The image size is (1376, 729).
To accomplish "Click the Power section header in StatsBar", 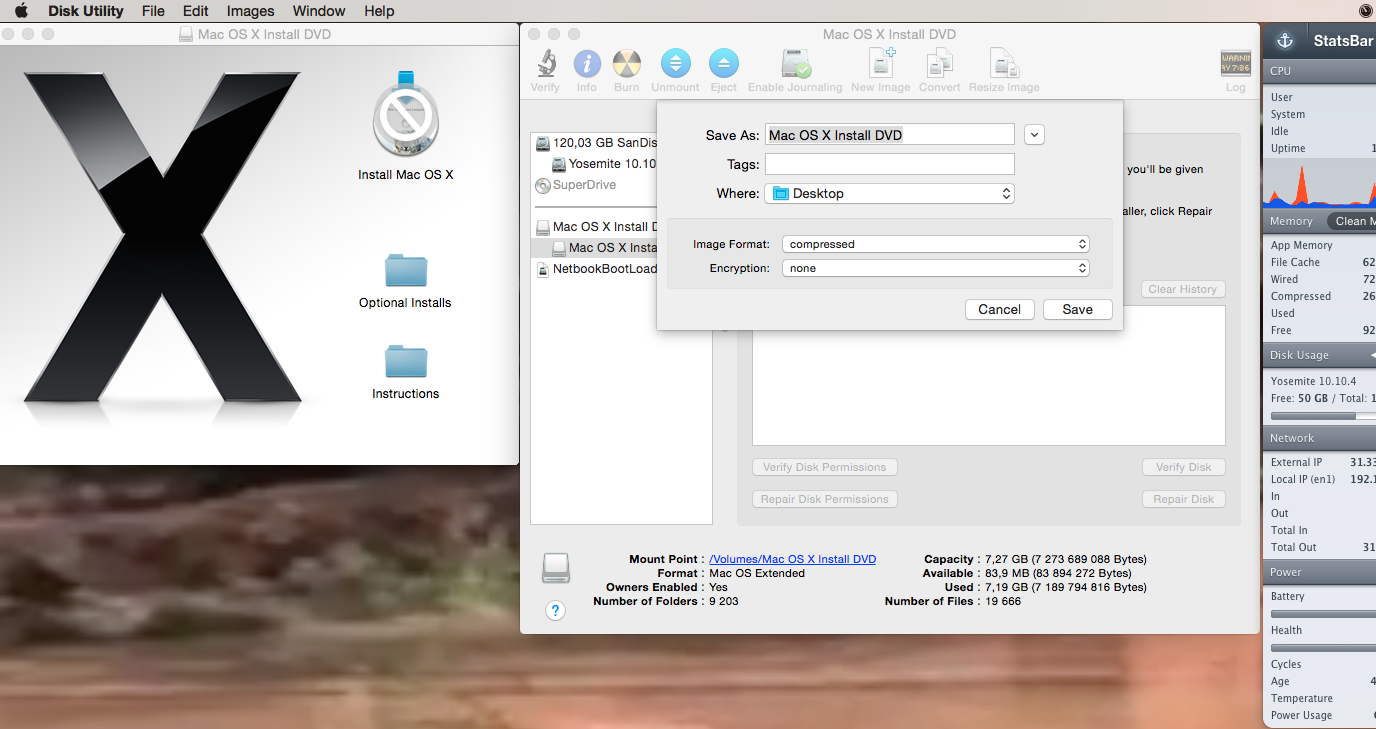I will (1319, 572).
